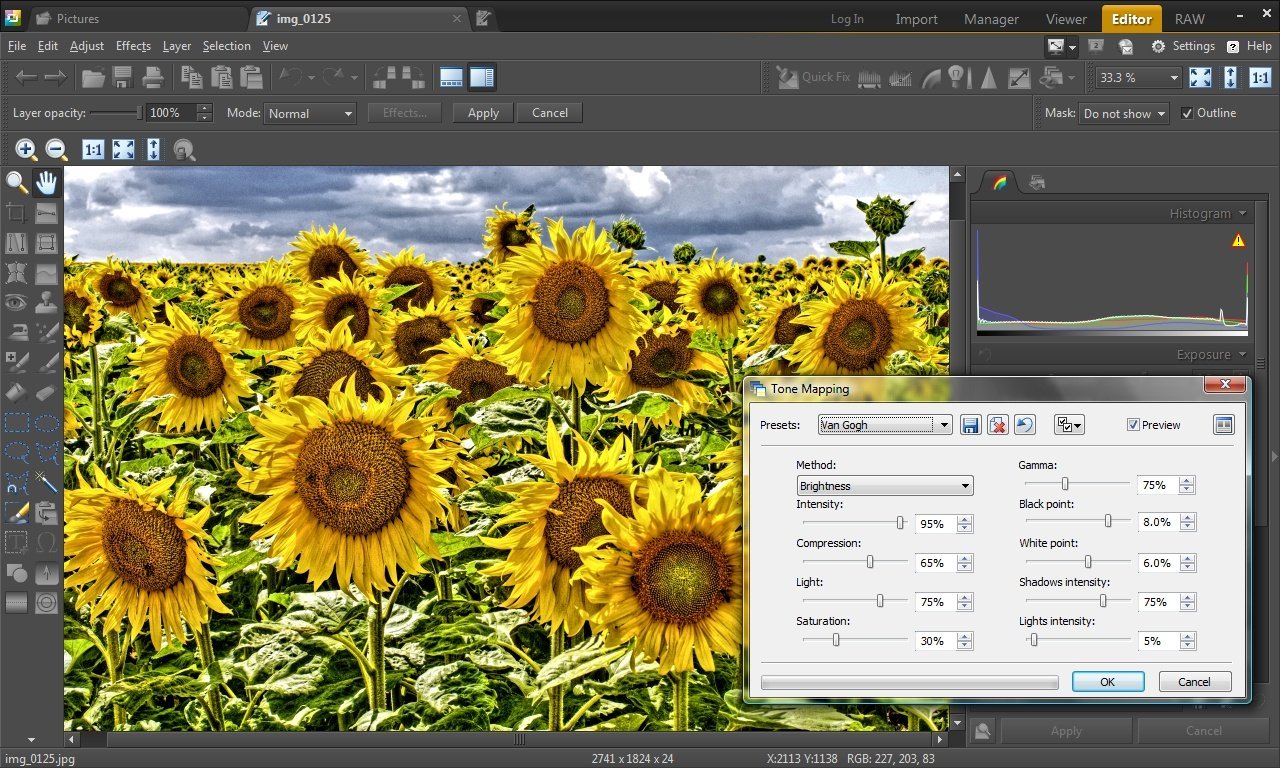Click the Saturation slider handle
This screenshot has height=768, width=1280.
click(x=836, y=640)
